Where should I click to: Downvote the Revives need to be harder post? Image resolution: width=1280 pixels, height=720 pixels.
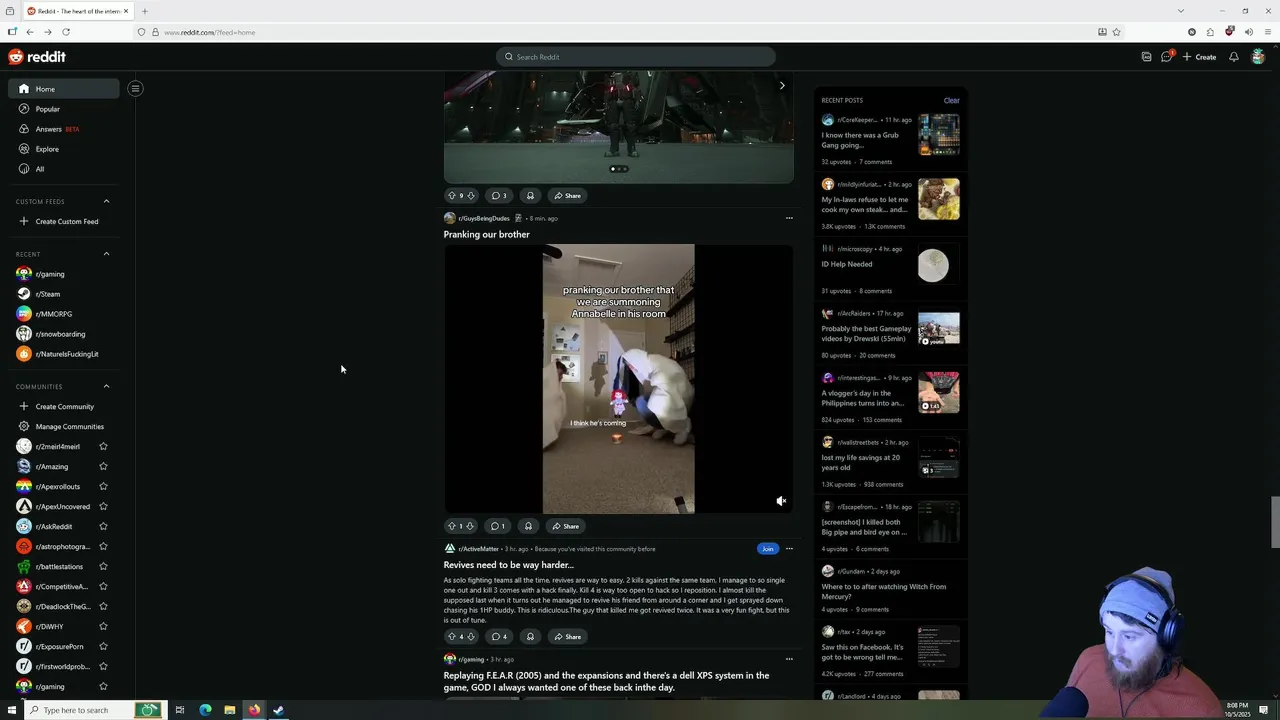pos(470,636)
